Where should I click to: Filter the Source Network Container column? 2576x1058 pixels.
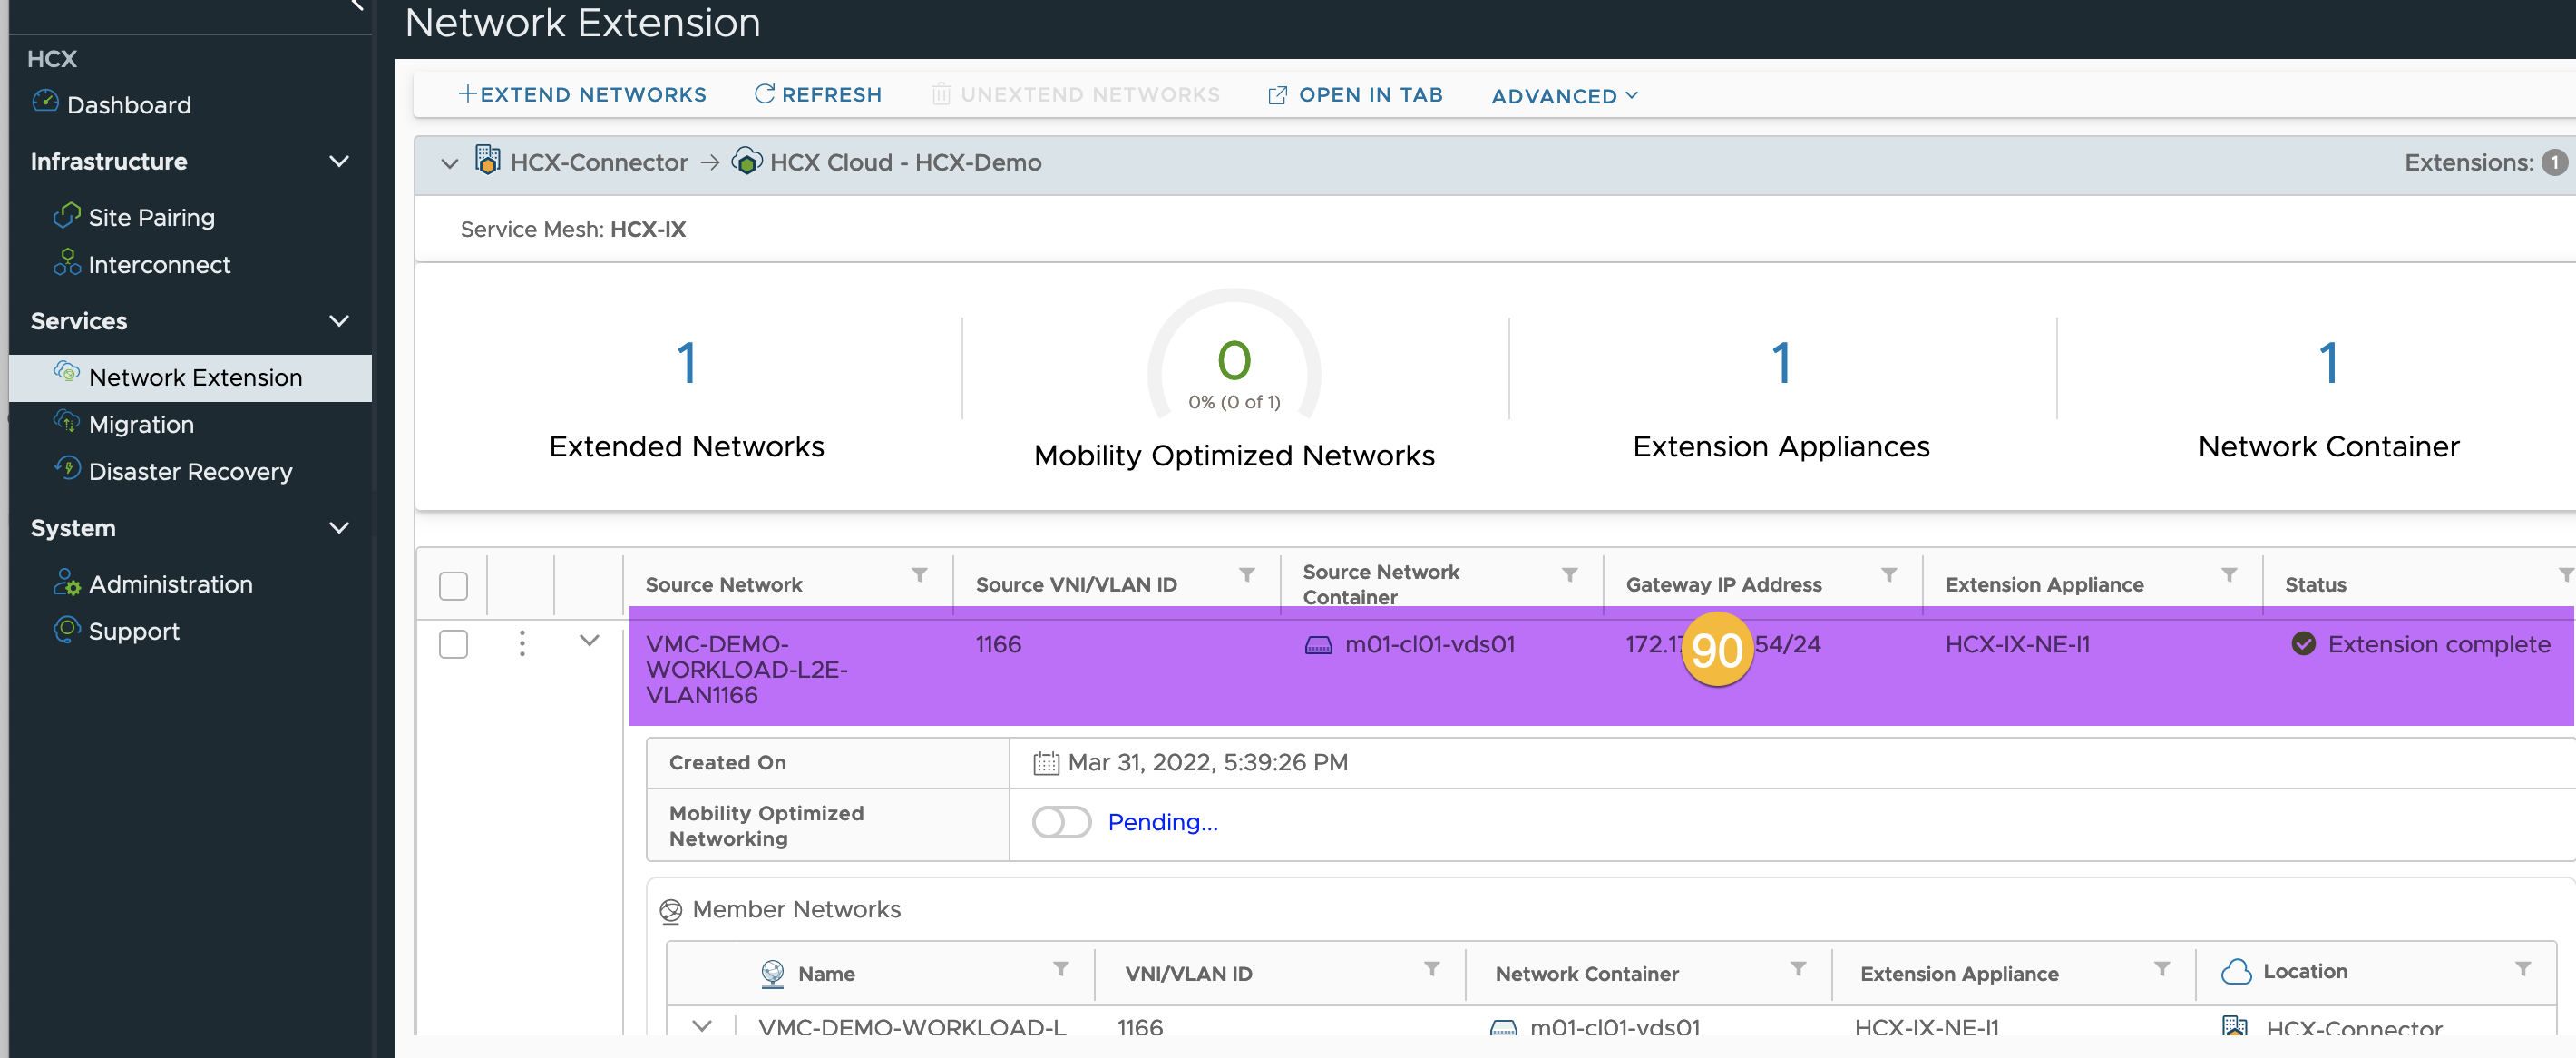(x=1569, y=575)
